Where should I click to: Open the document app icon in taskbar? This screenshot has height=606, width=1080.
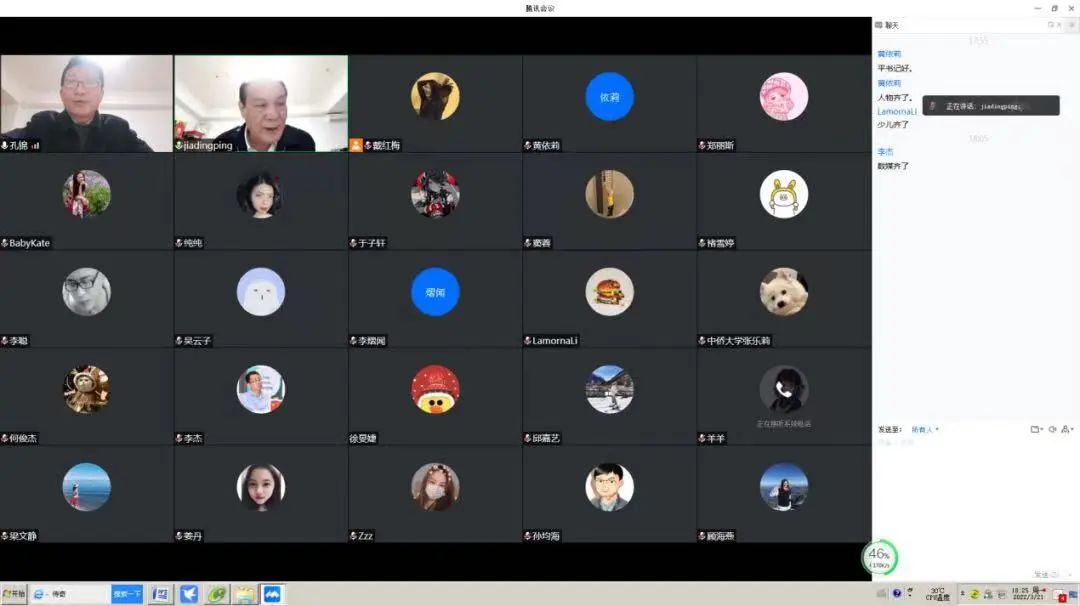click(160, 594)
